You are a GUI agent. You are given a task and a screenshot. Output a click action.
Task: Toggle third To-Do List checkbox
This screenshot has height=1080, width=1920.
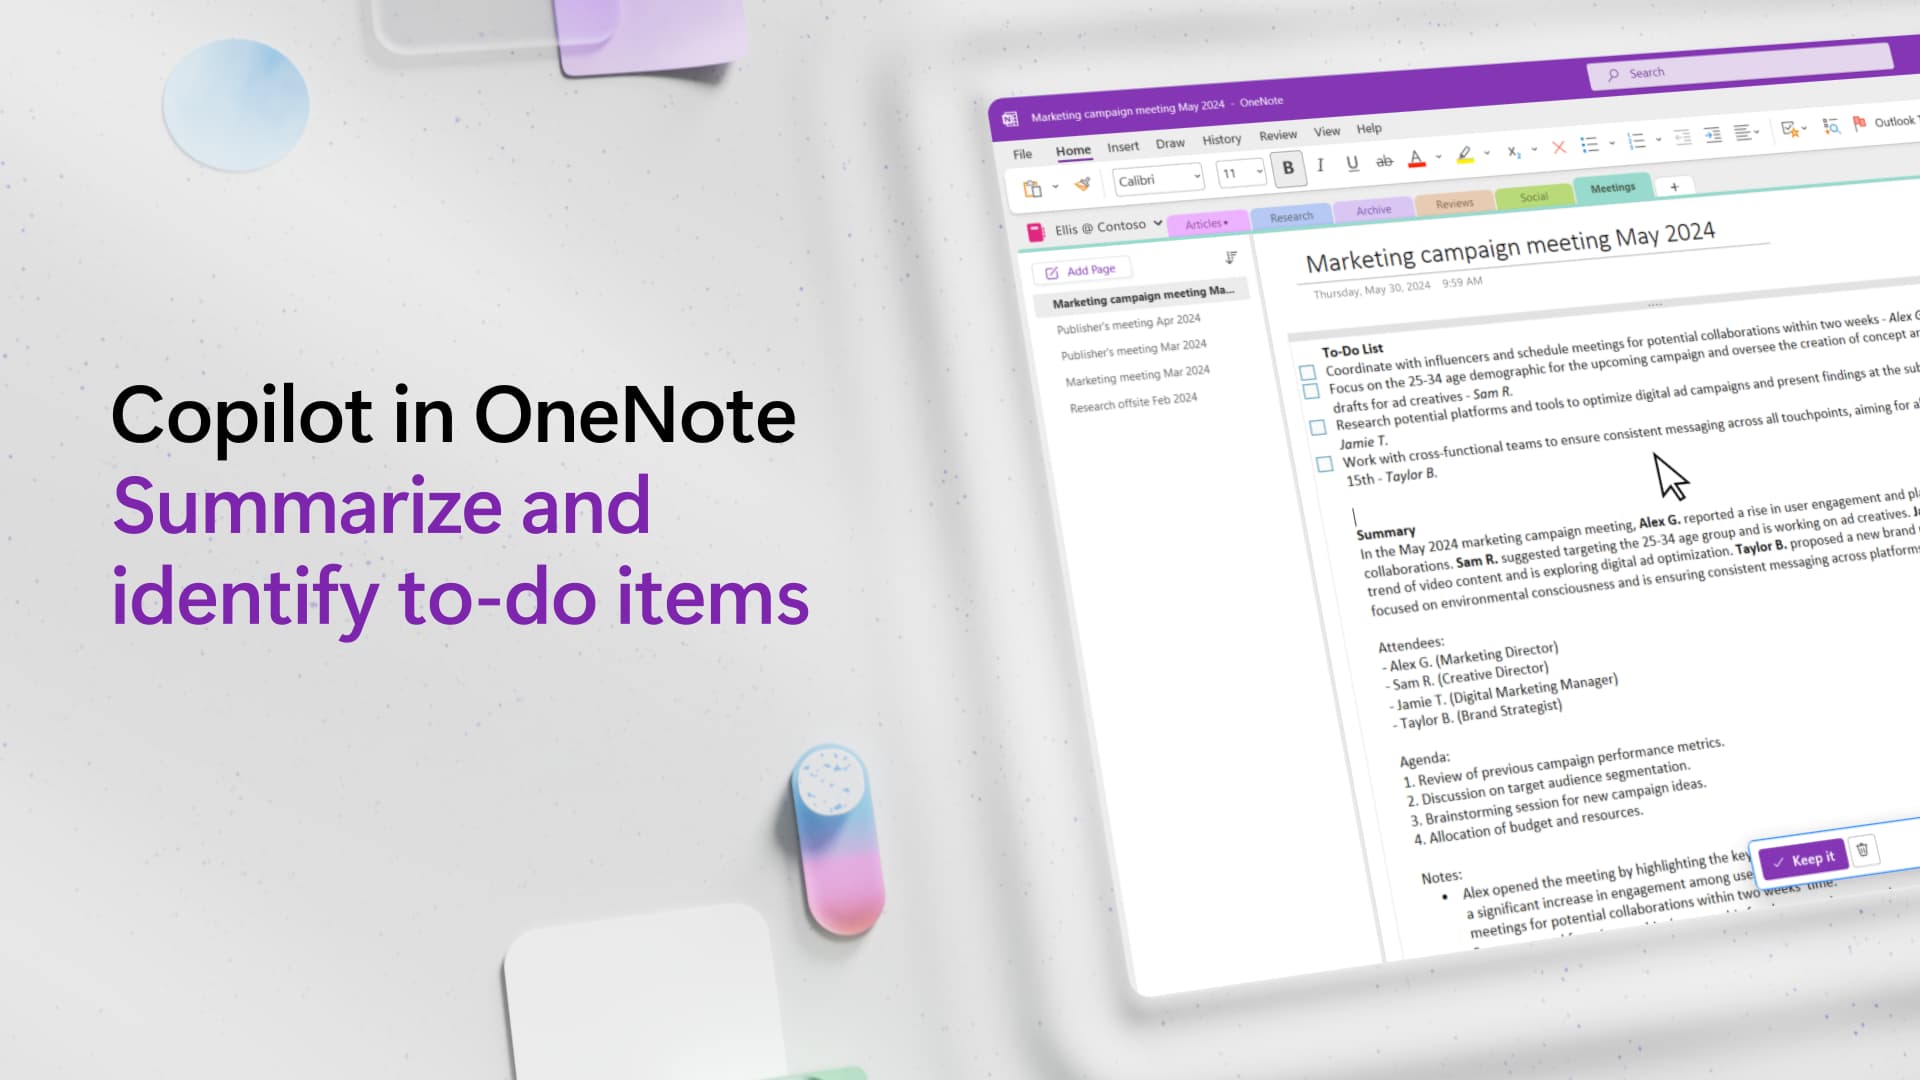click(x=1317, y=425)
